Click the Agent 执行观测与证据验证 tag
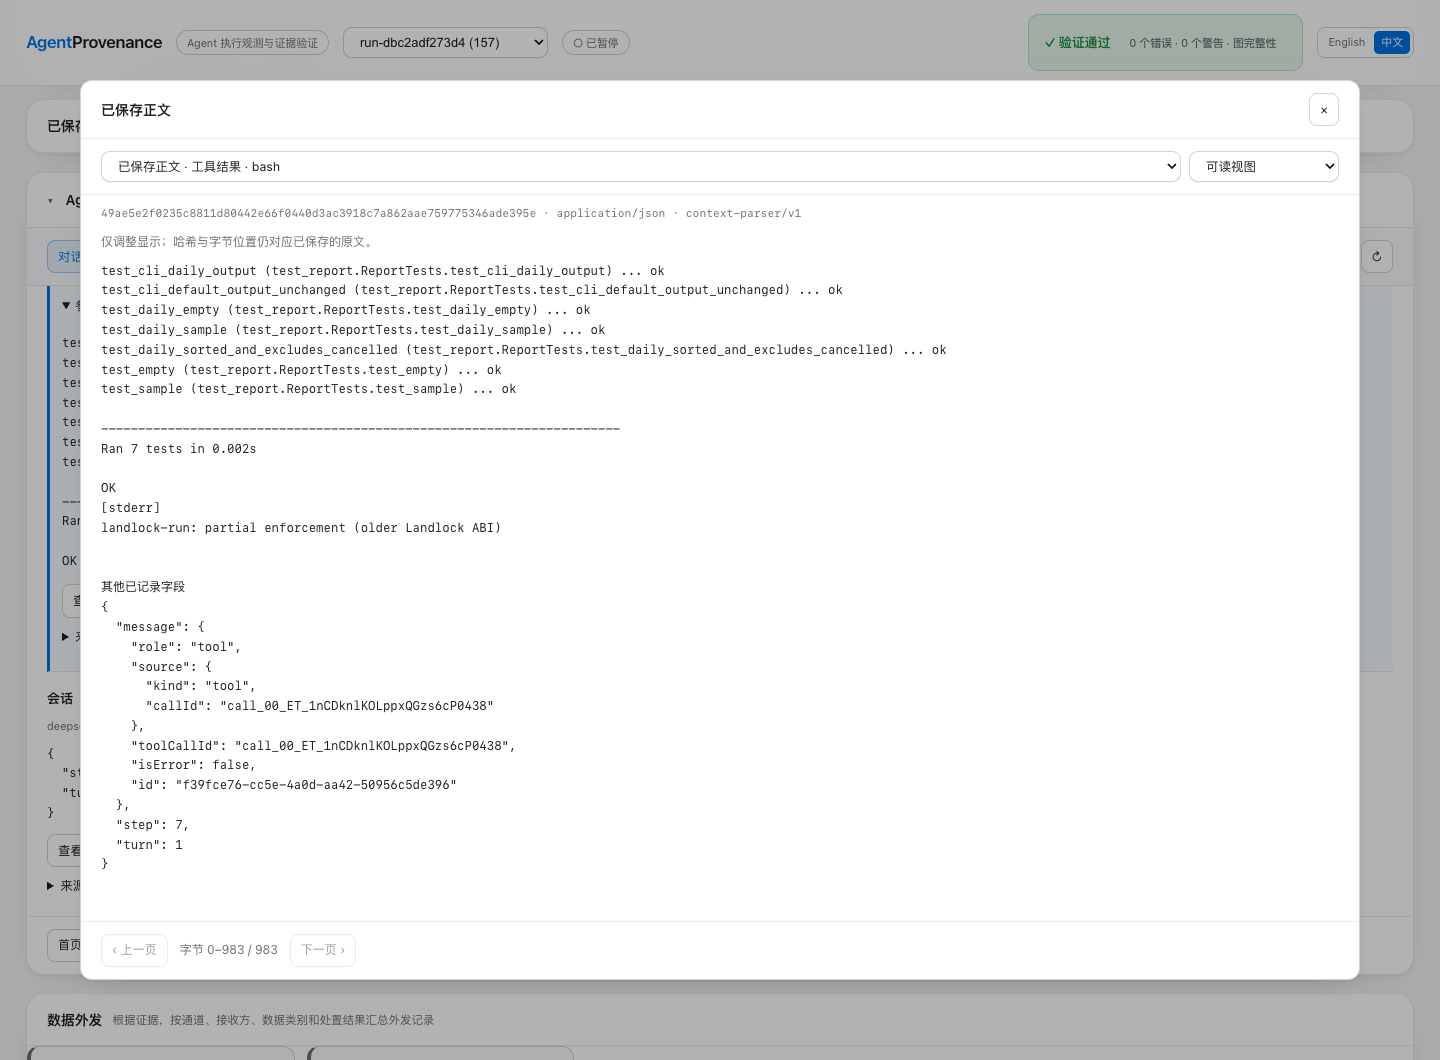1440x1060 pixels. [252, 43]
